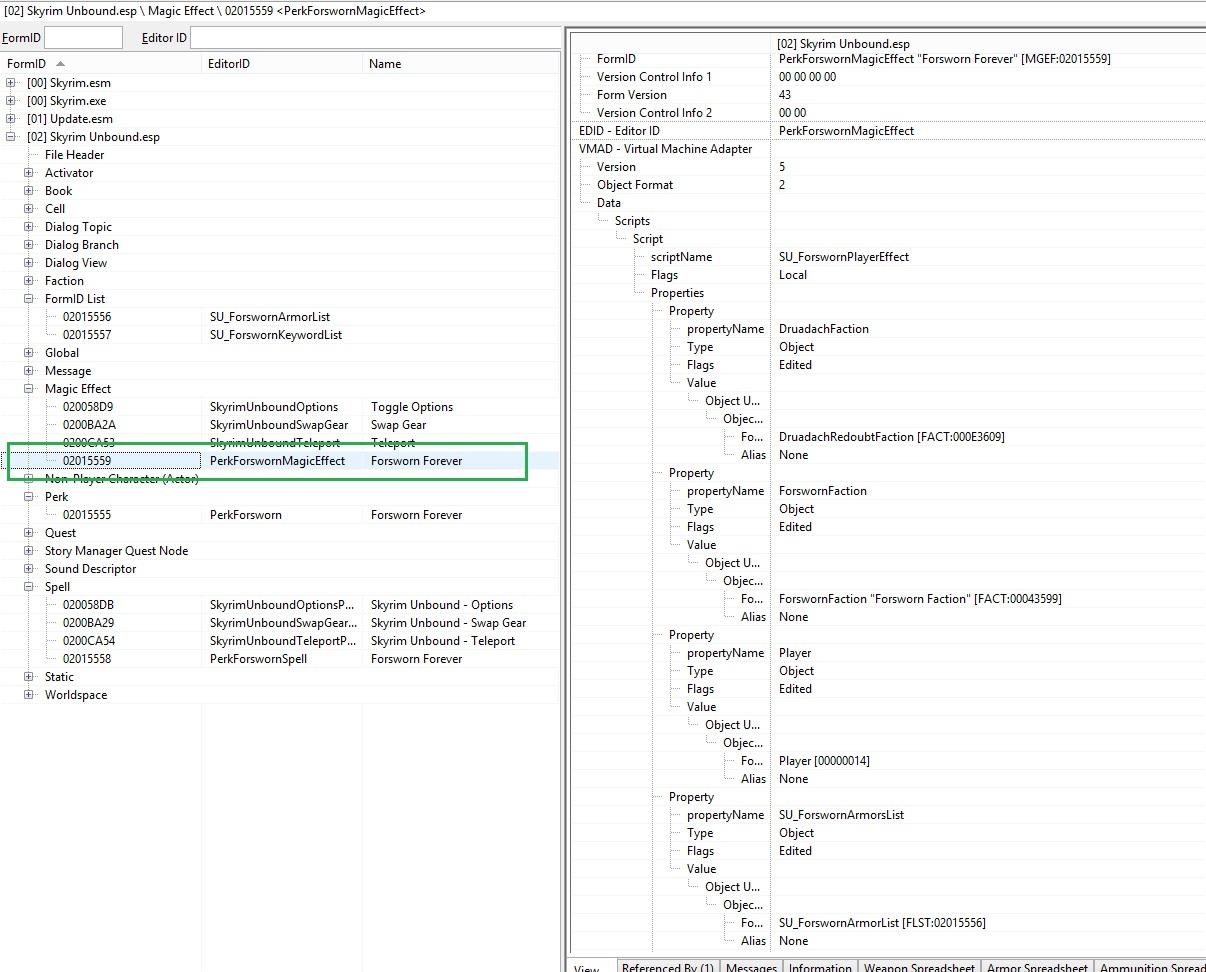Viewport: 1206px width, 972px height.
Task: Open the Armor Spreadsheet tab
Action: click(x=1037, y=966)
